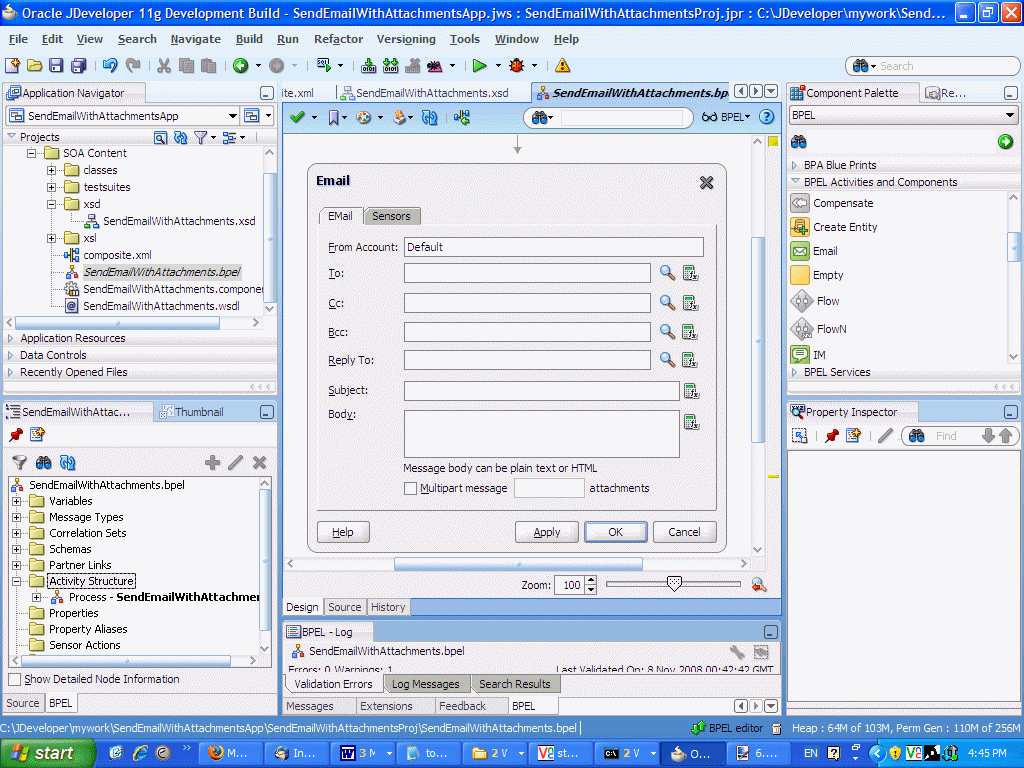The width and height of the screenshot is (1024, 768).
Task: Select SendEmailWithAttachments.wsdl in project tree
Action: (161, 306)
